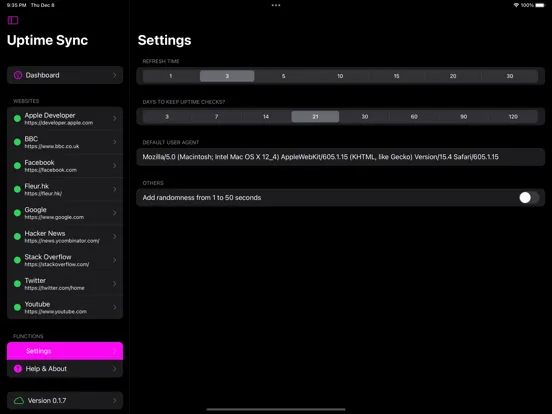Click the Dashboard clock icon
552x414 pixels.
18,75
